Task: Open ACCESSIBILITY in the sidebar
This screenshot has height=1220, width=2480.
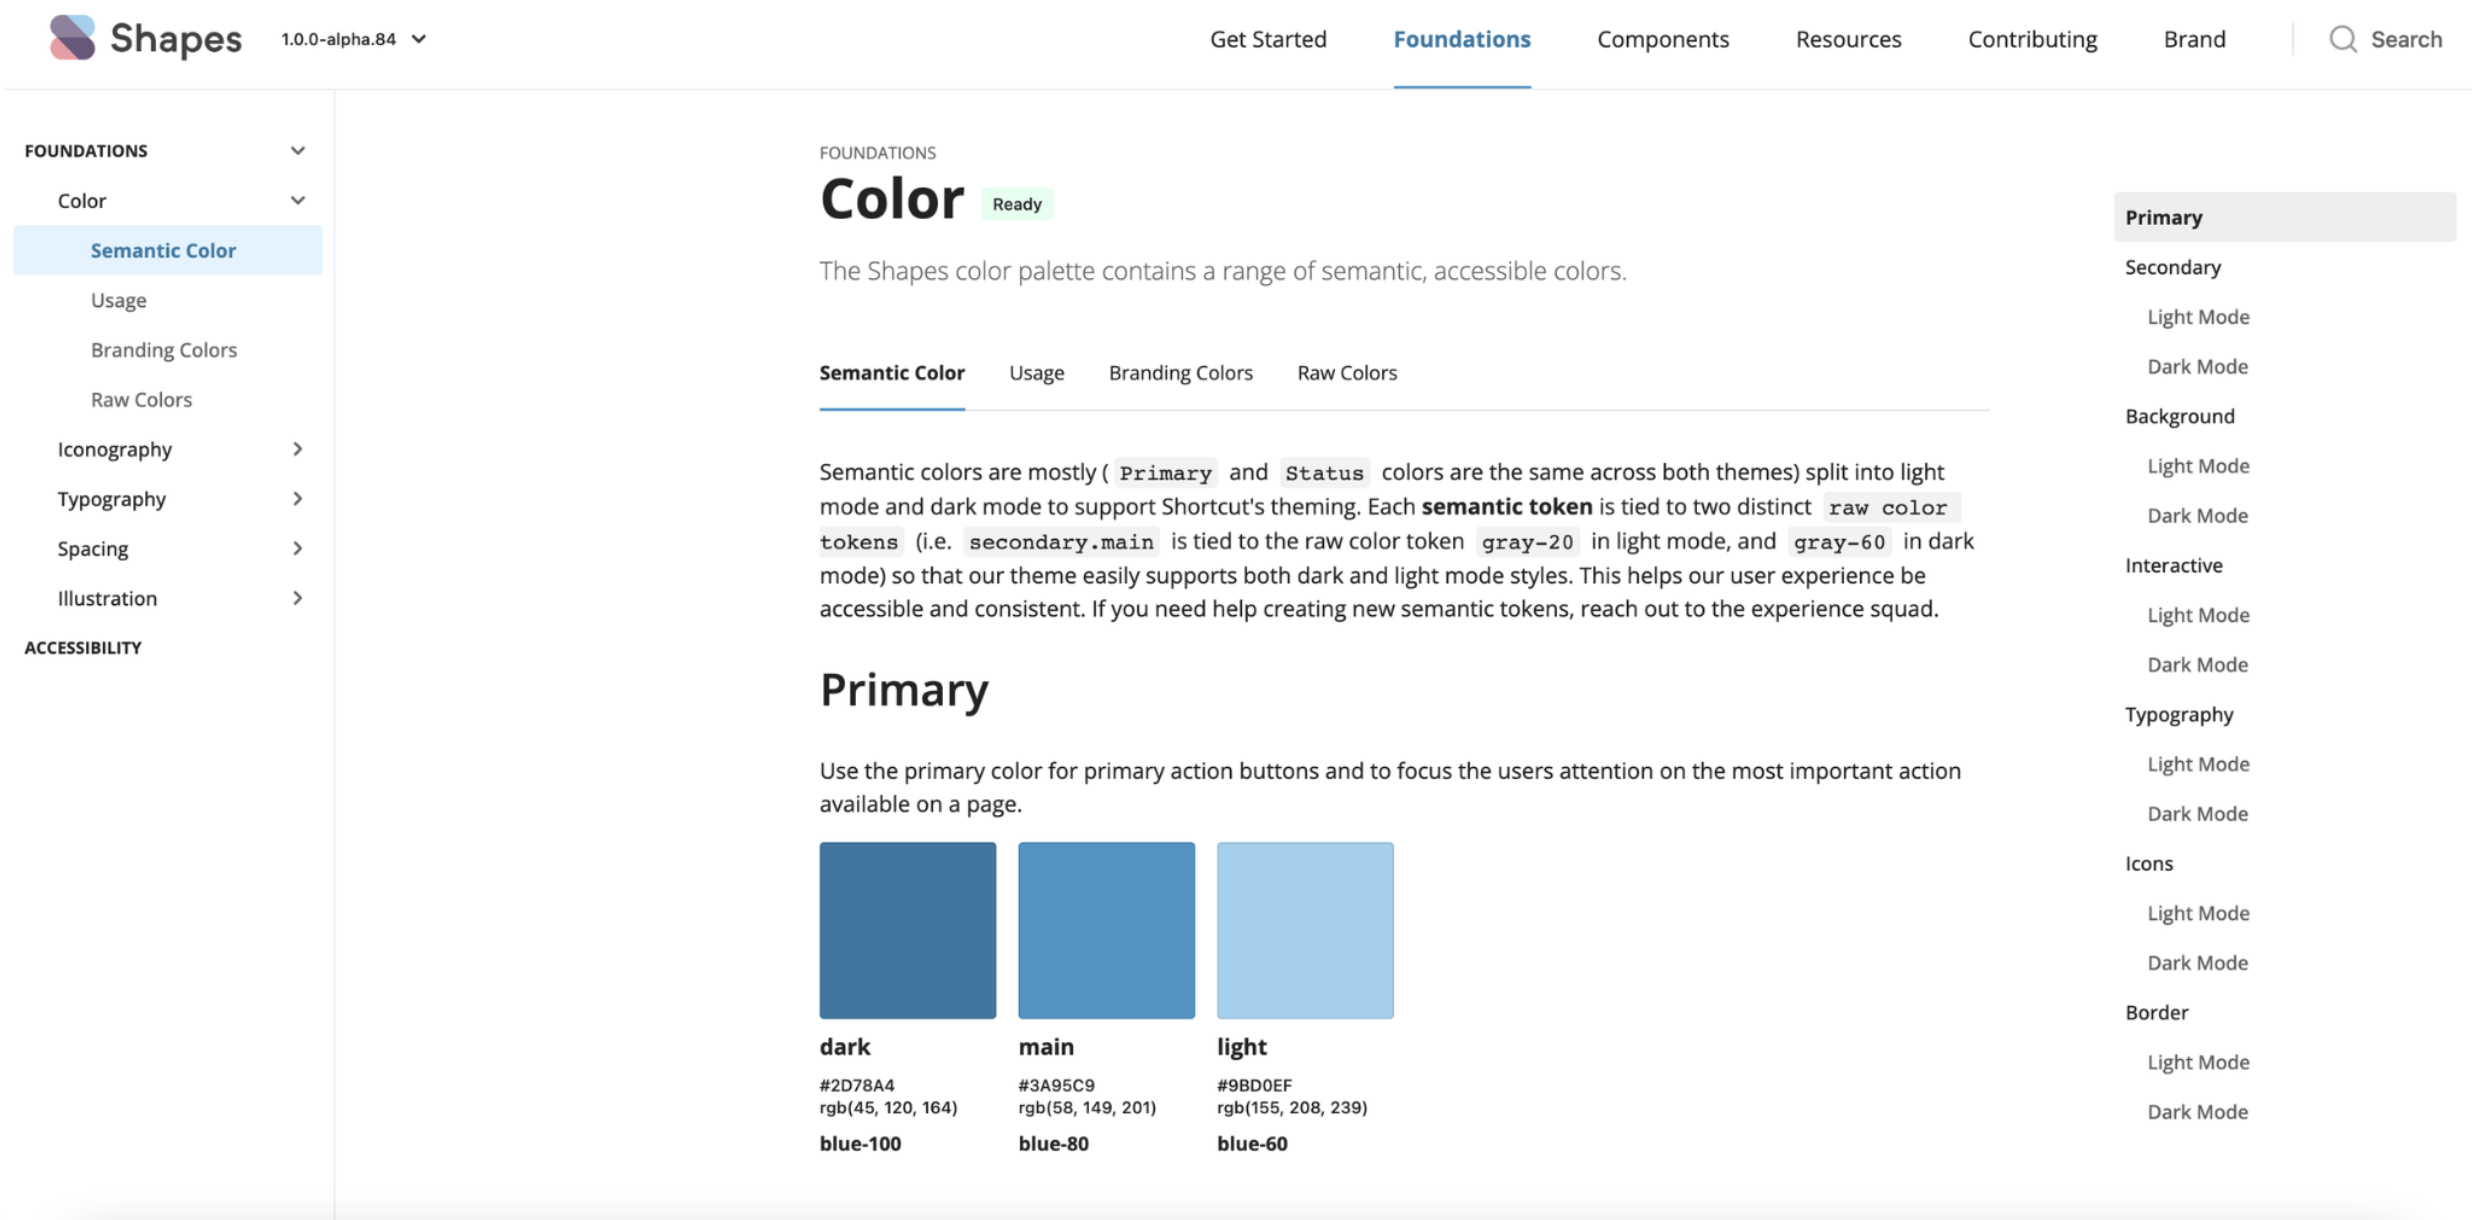Action: coord(83,647)
